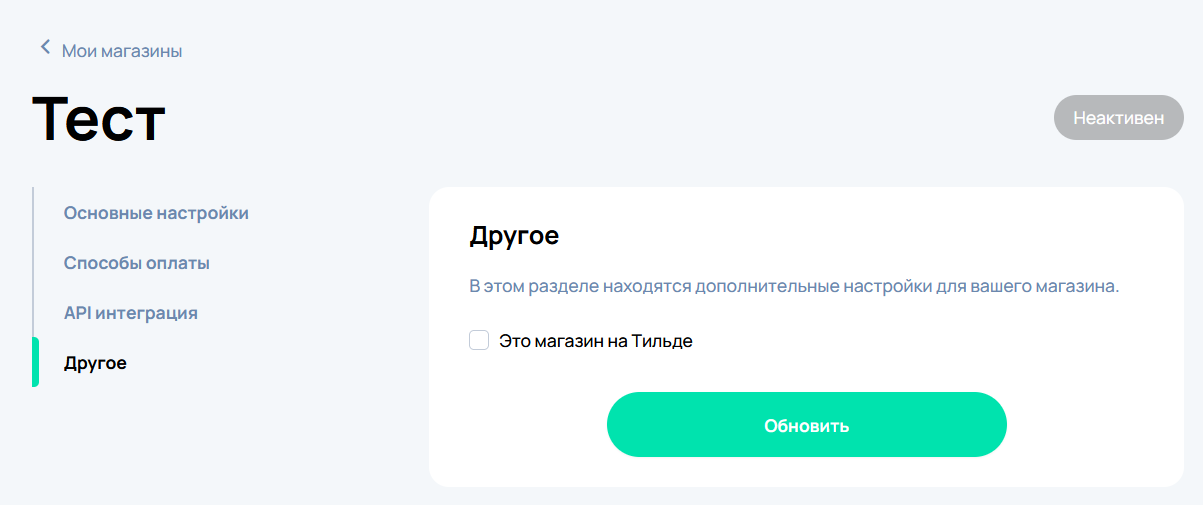This screenshot has width=1203, height=505.
Task: Click the green active indicator beside Другое
Action: tap(36, 362)
